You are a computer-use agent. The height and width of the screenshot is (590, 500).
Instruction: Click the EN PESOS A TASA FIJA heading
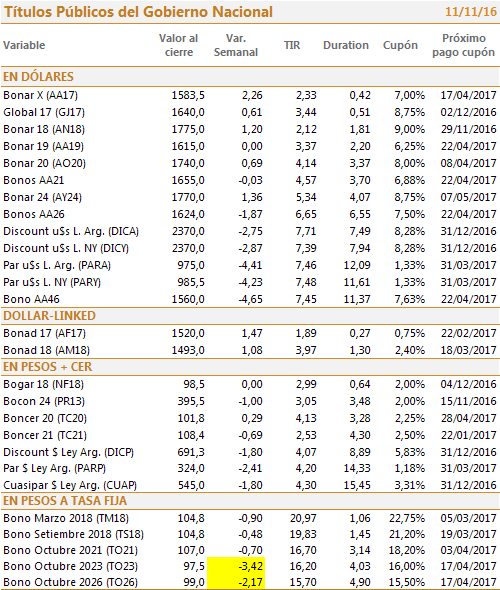tap(65, 501)
